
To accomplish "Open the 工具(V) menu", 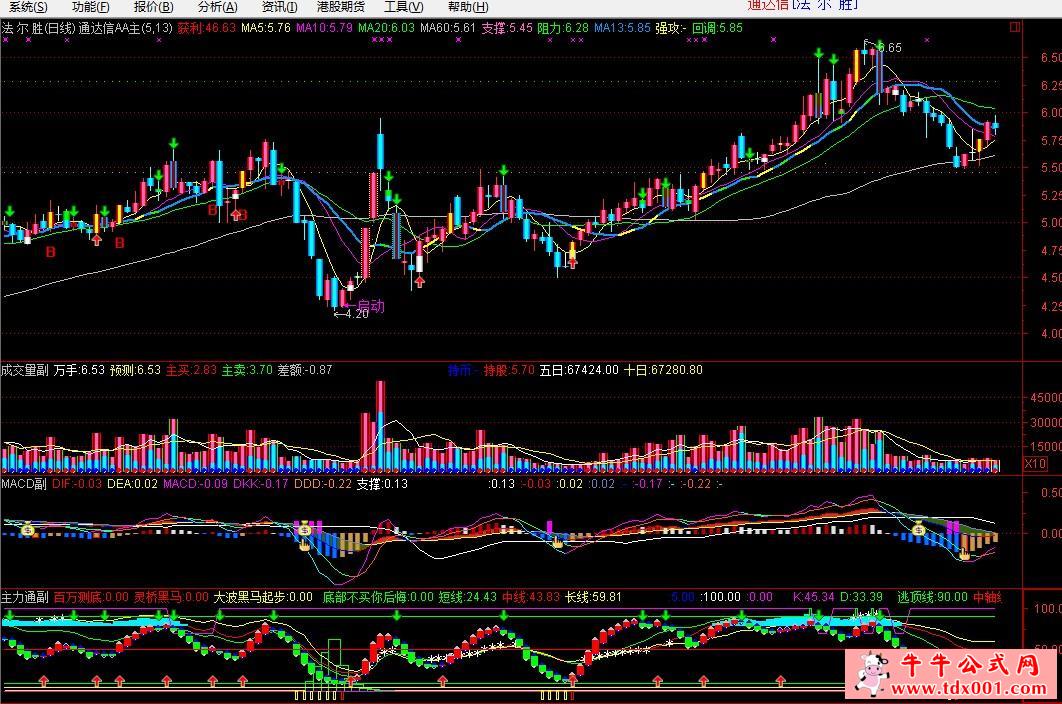I will (404, 7).
